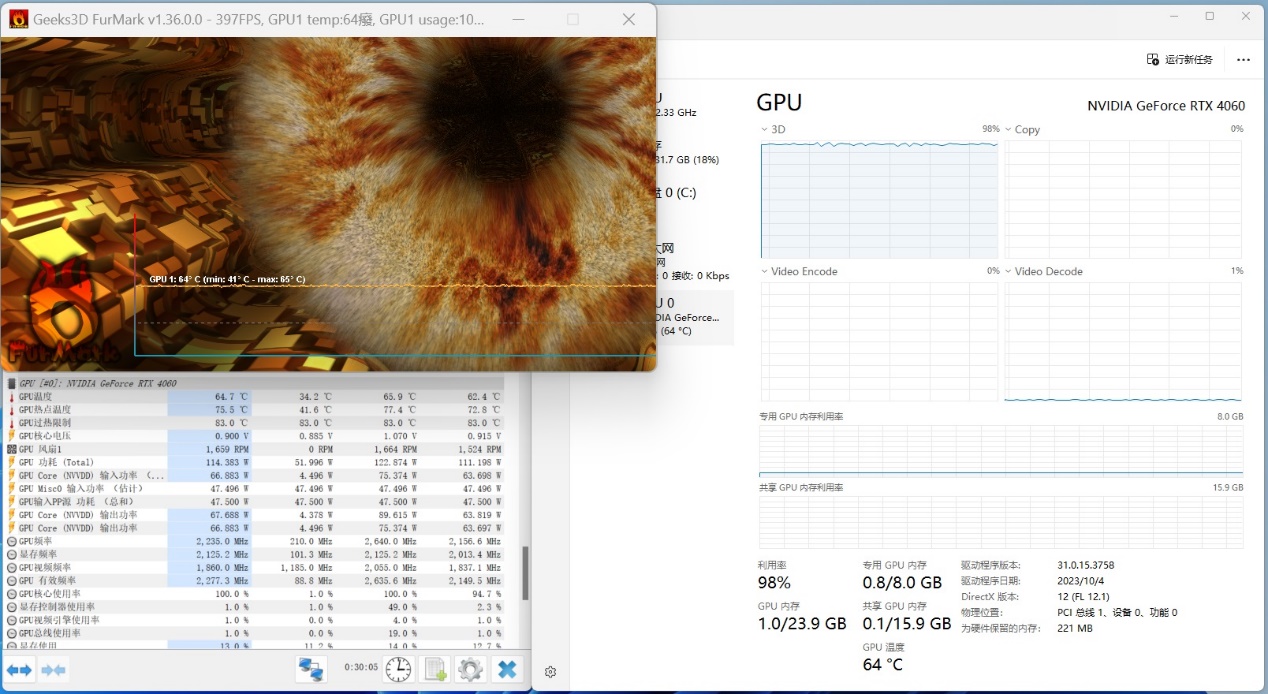The height and width of the screenshot is (694, 1268).
Task: Minimize the Task Manager window
Action: (x=1175, y=16)
